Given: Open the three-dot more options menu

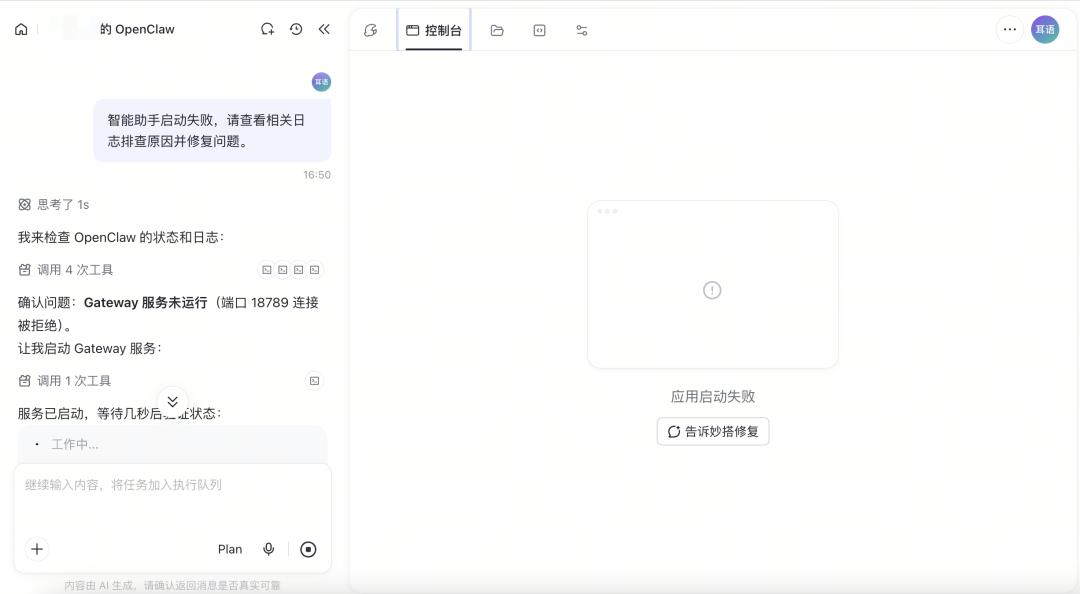Looking at the screenshot, I should point(1009,29).
